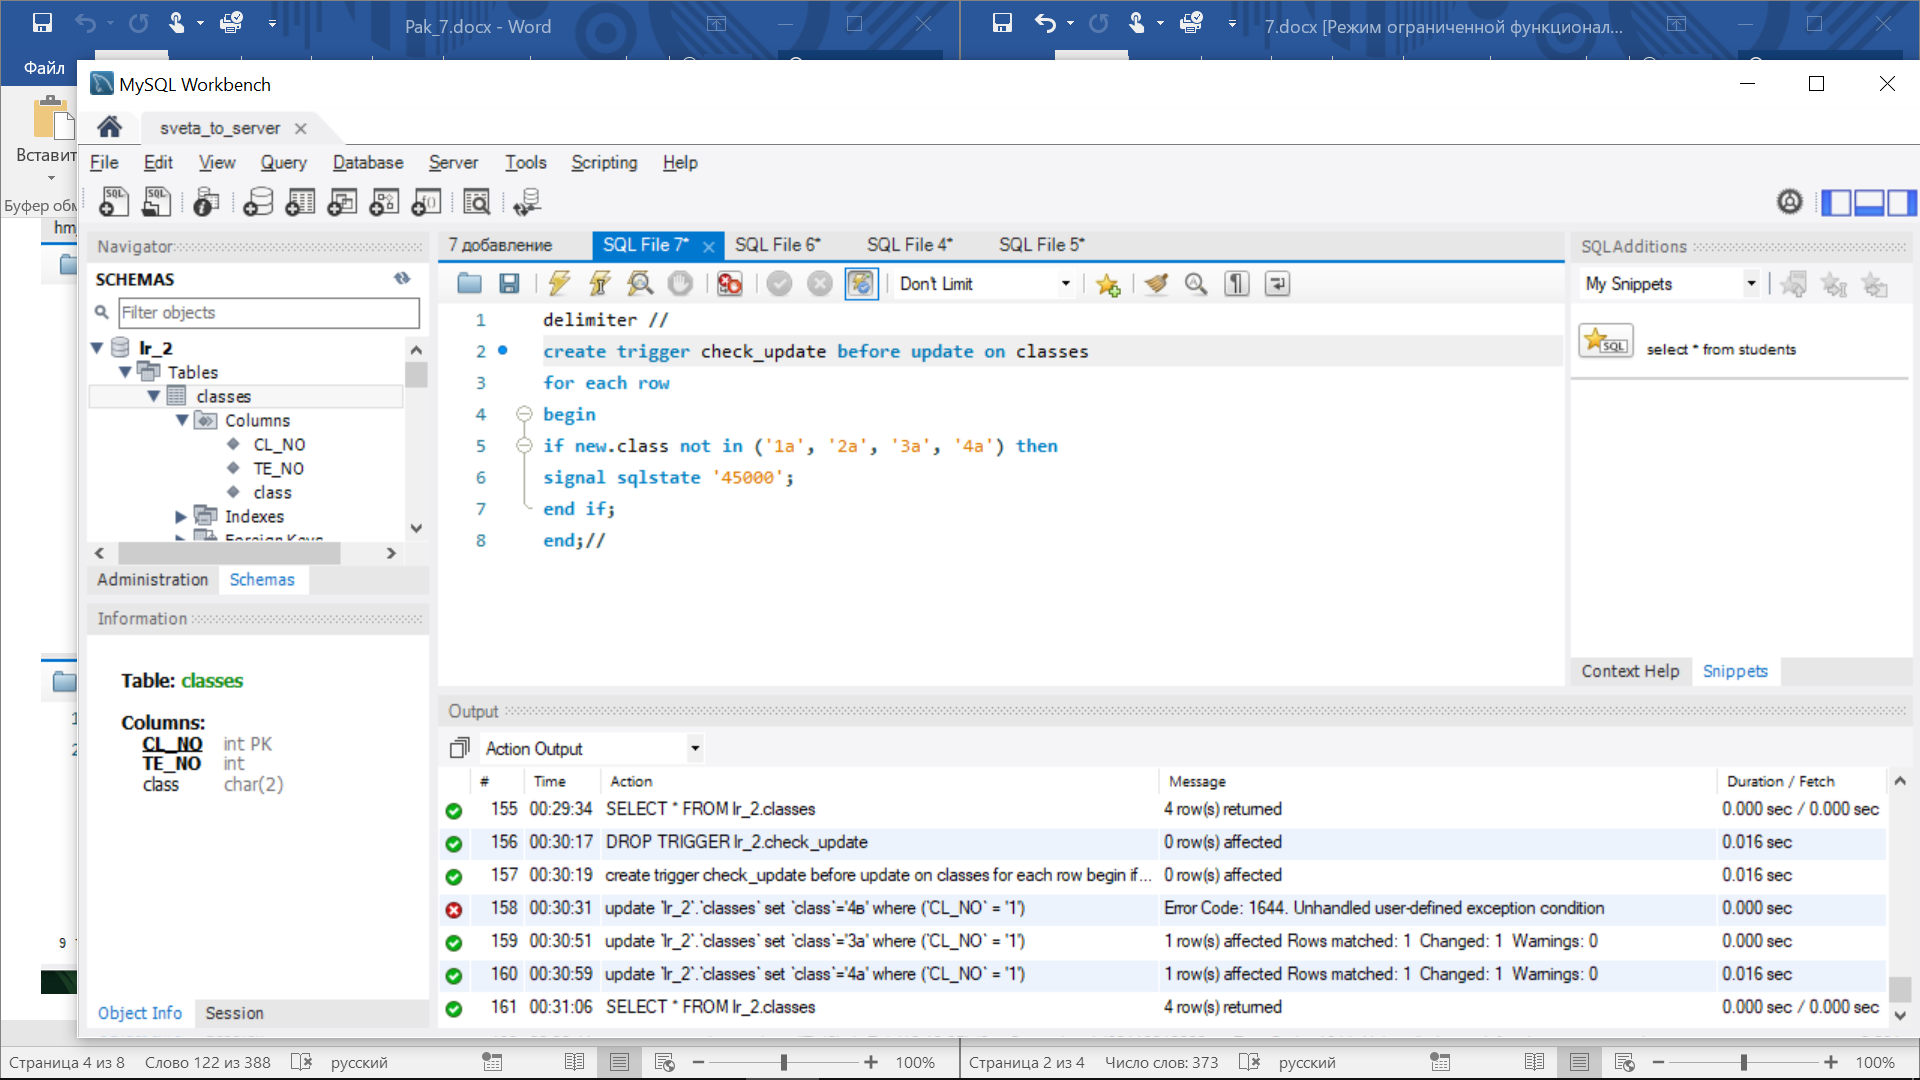Toggle continue-on-error execution icon

pos(730,284)
